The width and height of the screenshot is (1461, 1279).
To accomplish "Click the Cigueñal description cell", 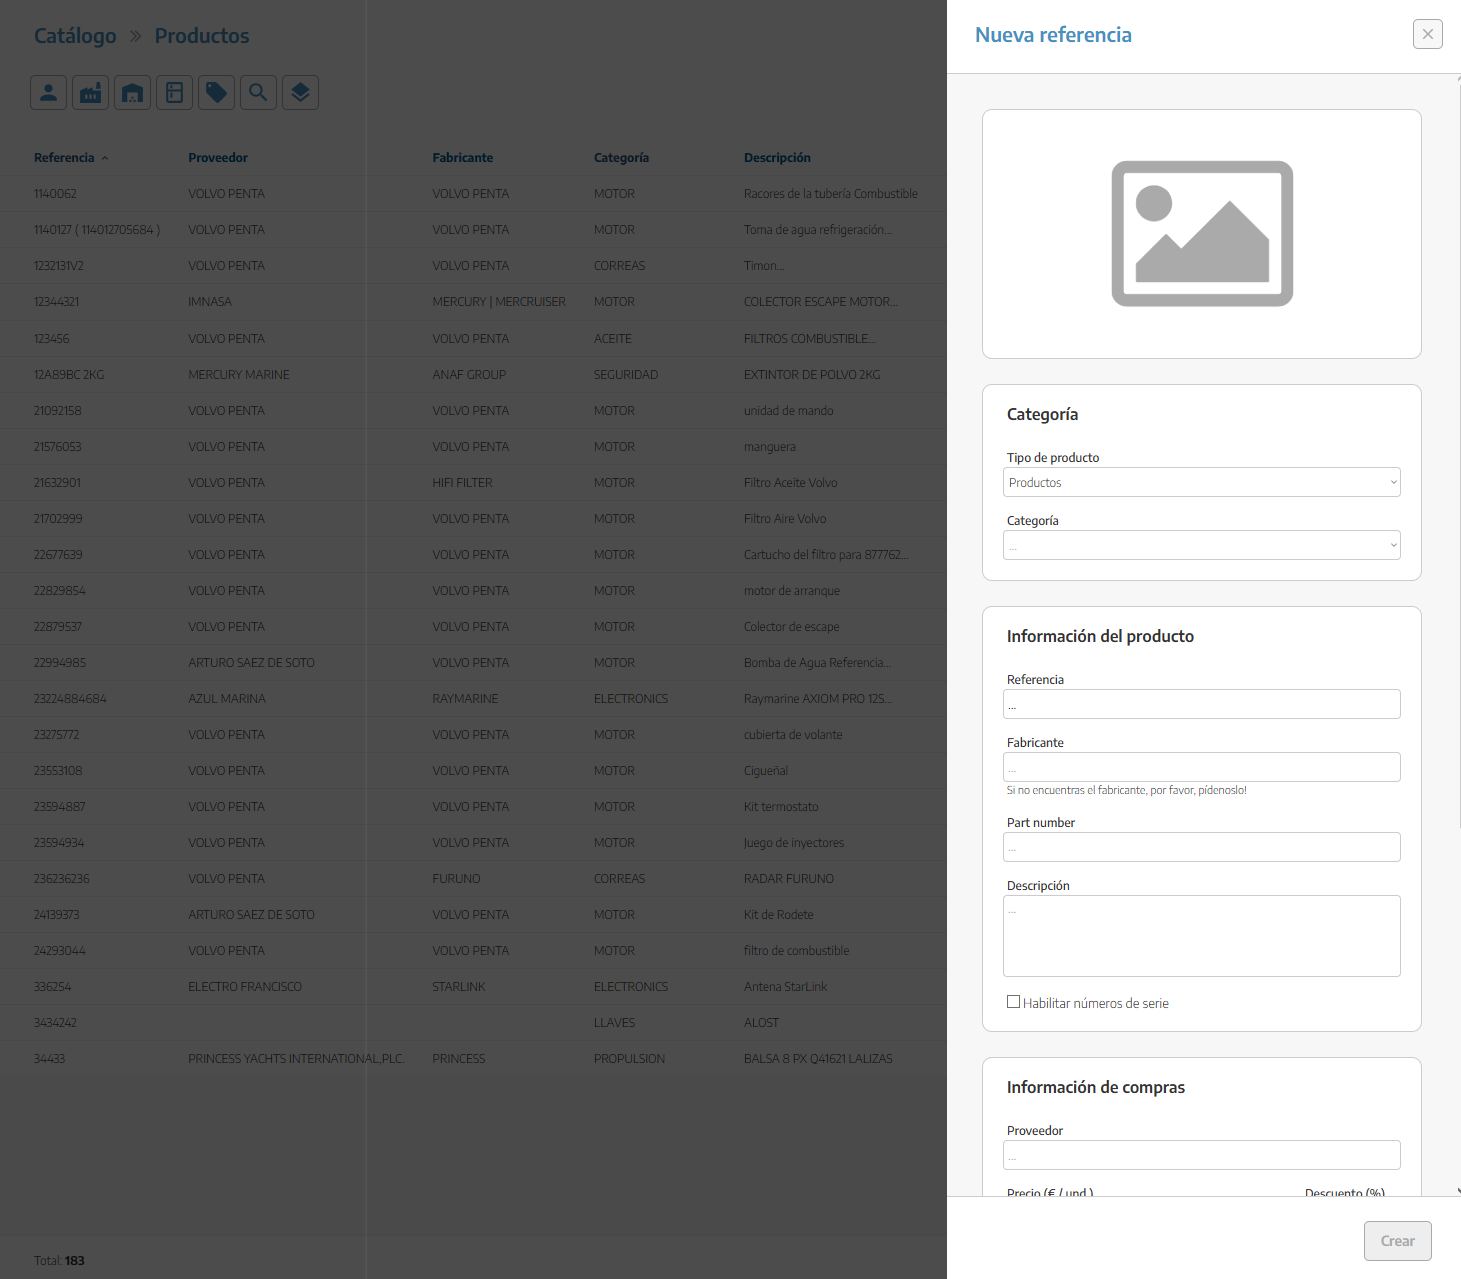I will point(766,771).
